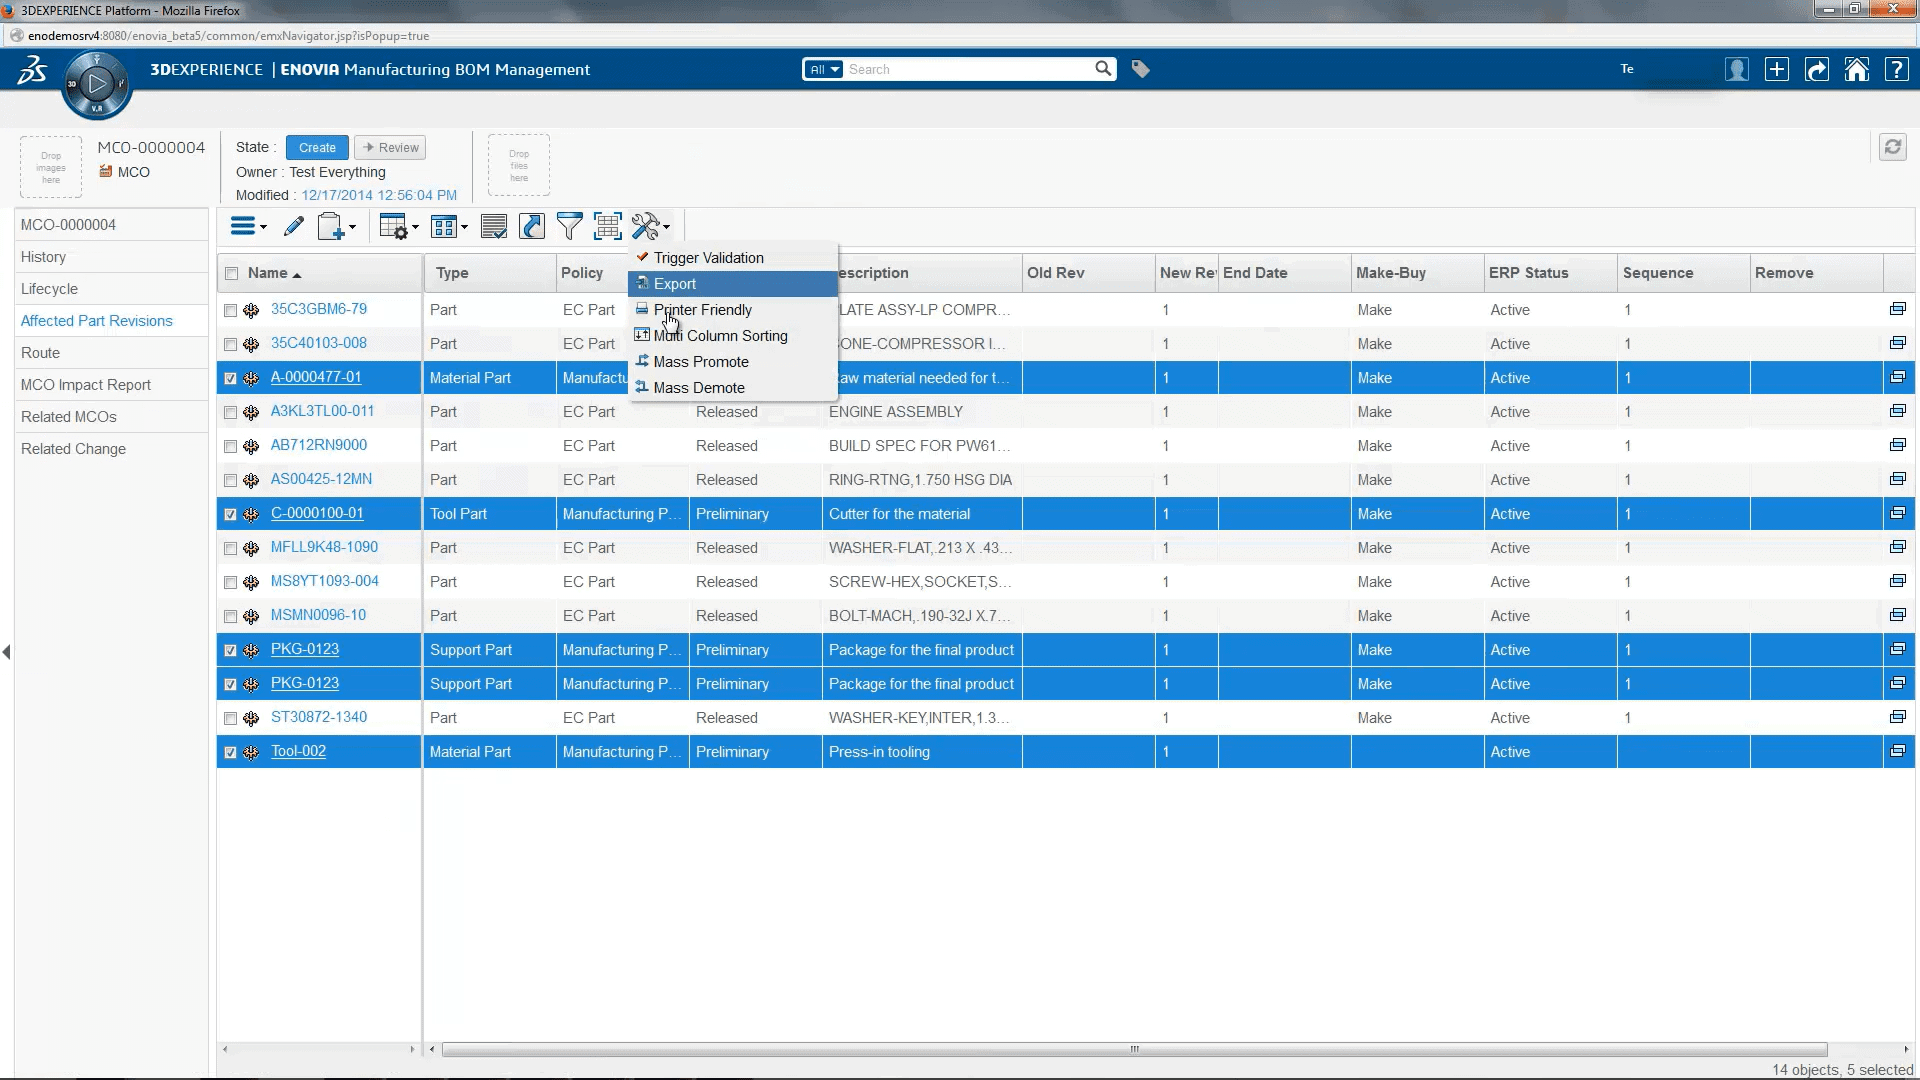Image resolution: width=1920 pixels, height=1080 pixels.
Task: Open the History sidebar item
Action: coord(111,257)
